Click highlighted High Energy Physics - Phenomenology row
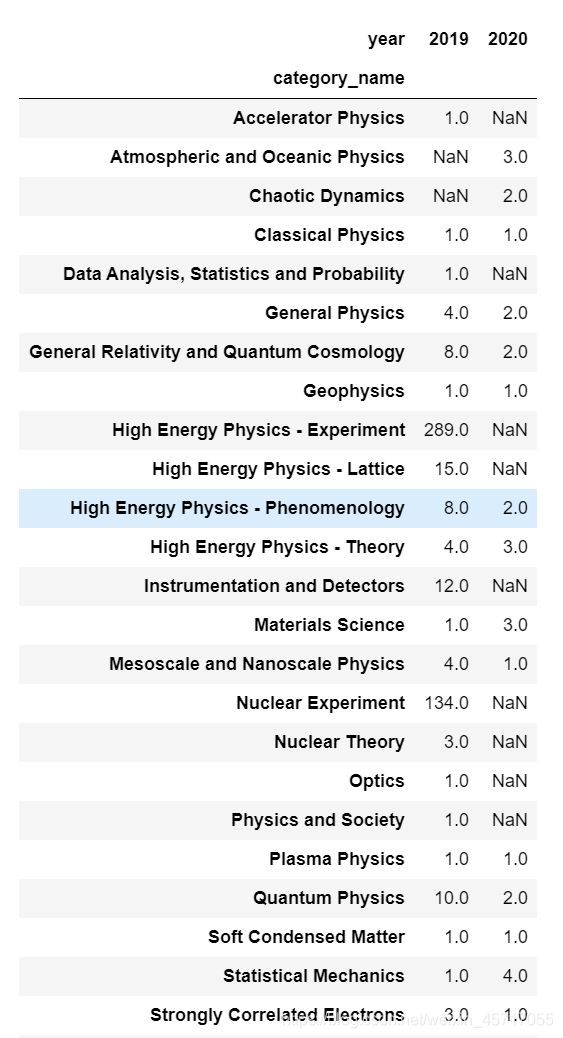The image size is (563, 1038). pyautogui.click(x=278, y=508)
